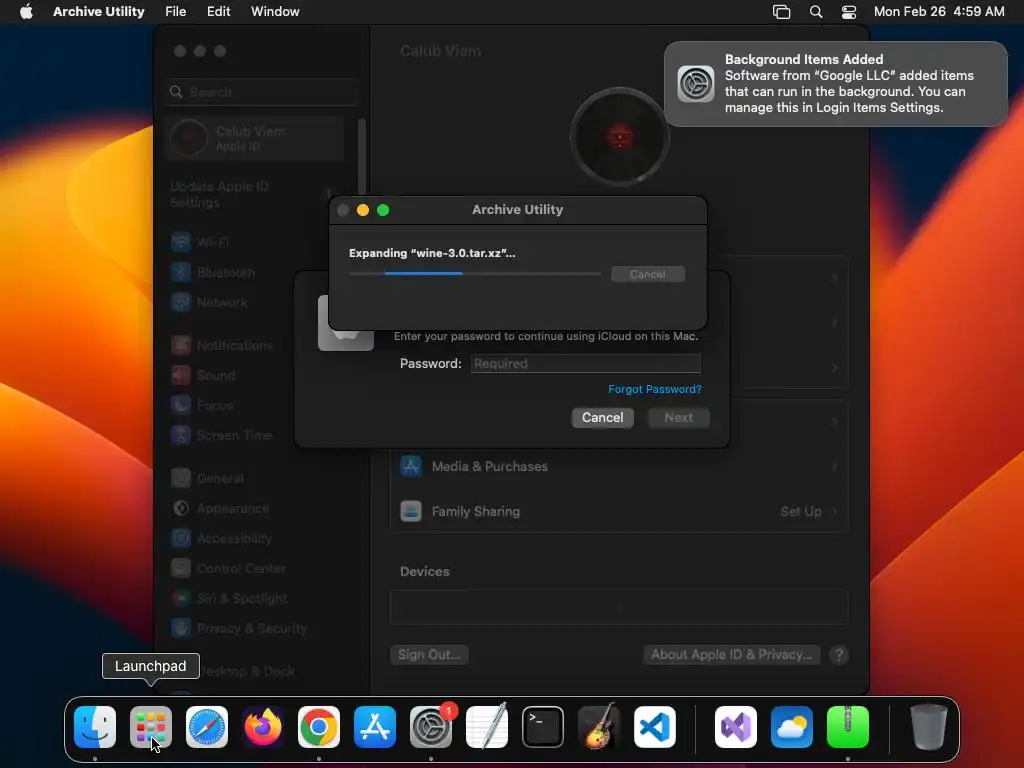Select Network in settings sidebar

click(222, 302)
